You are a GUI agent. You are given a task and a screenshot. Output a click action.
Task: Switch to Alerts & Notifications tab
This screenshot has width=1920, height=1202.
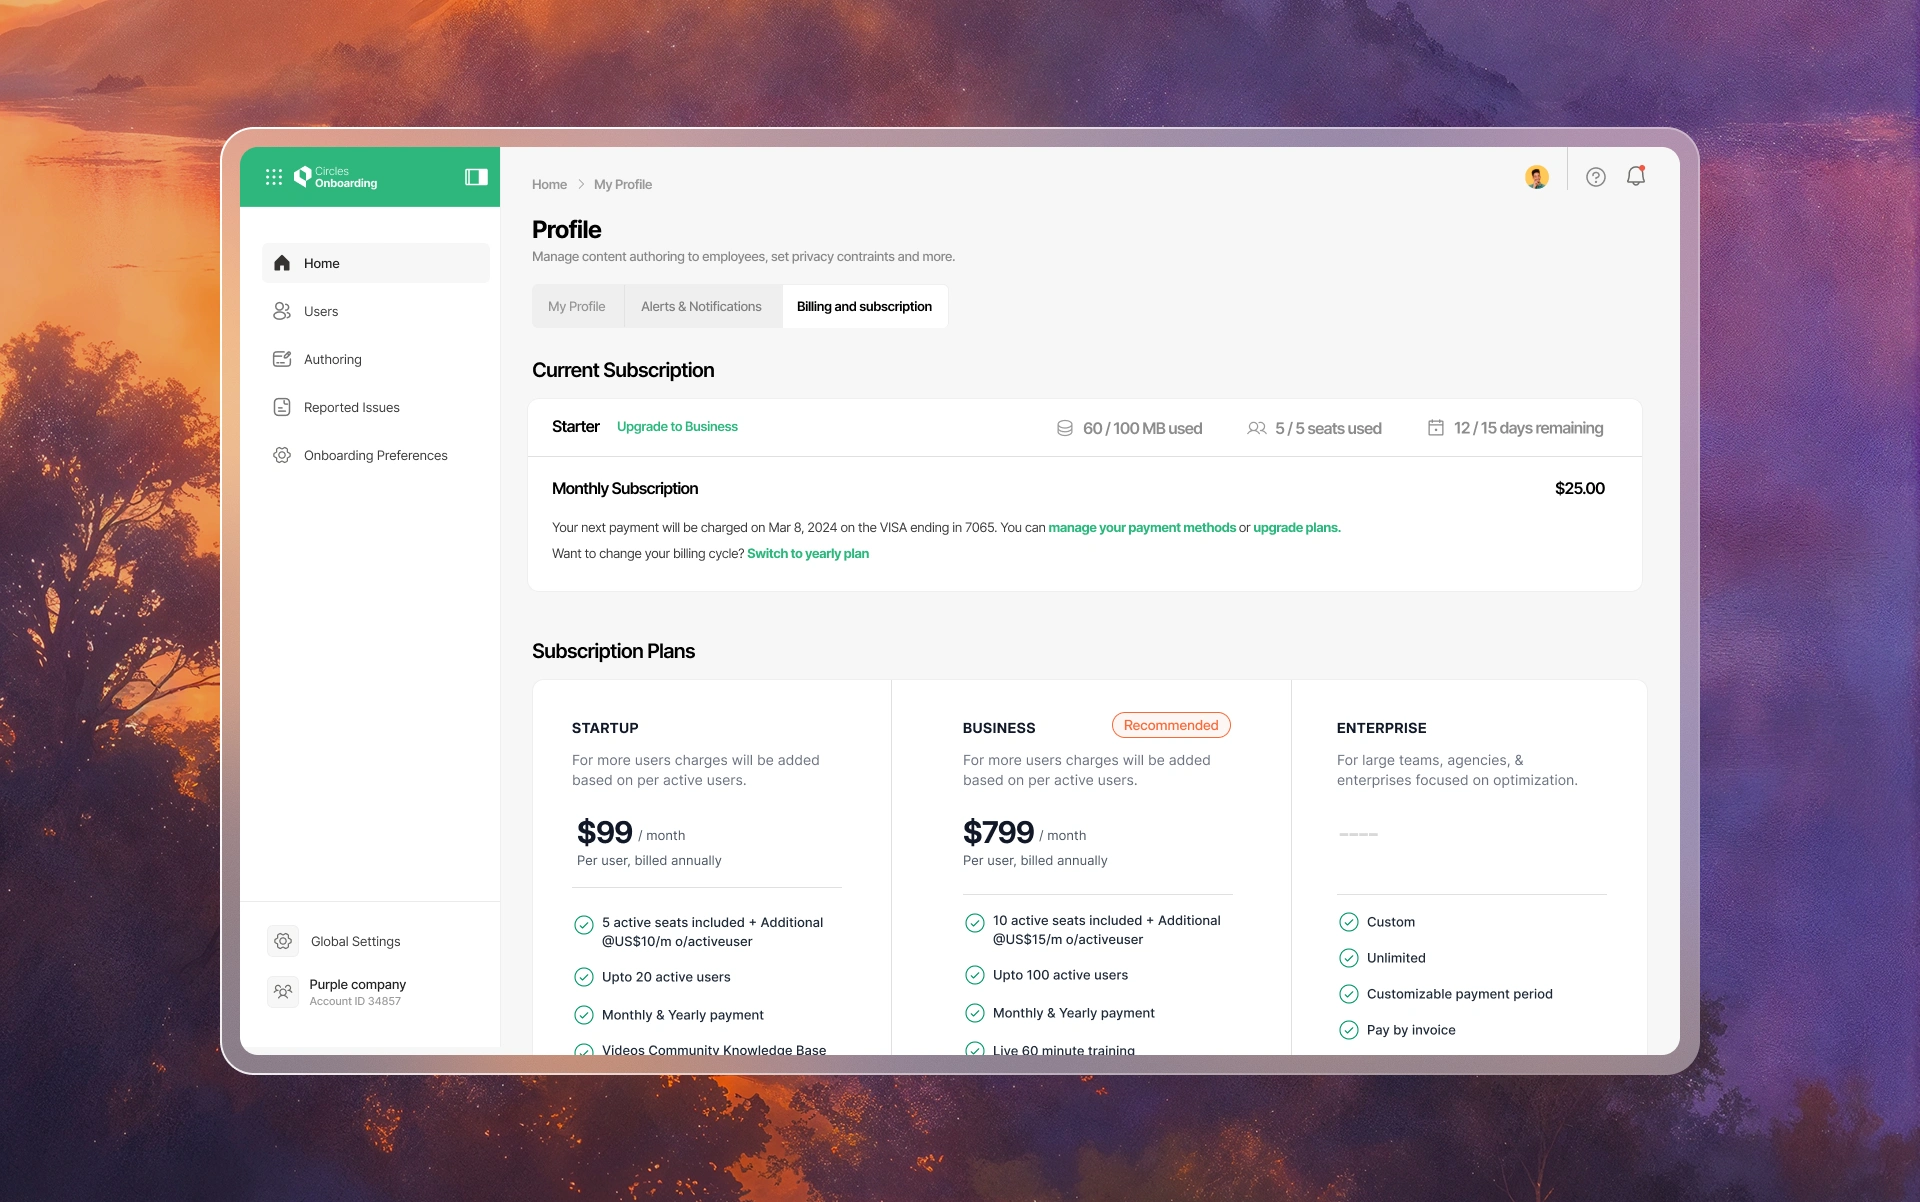701,307
